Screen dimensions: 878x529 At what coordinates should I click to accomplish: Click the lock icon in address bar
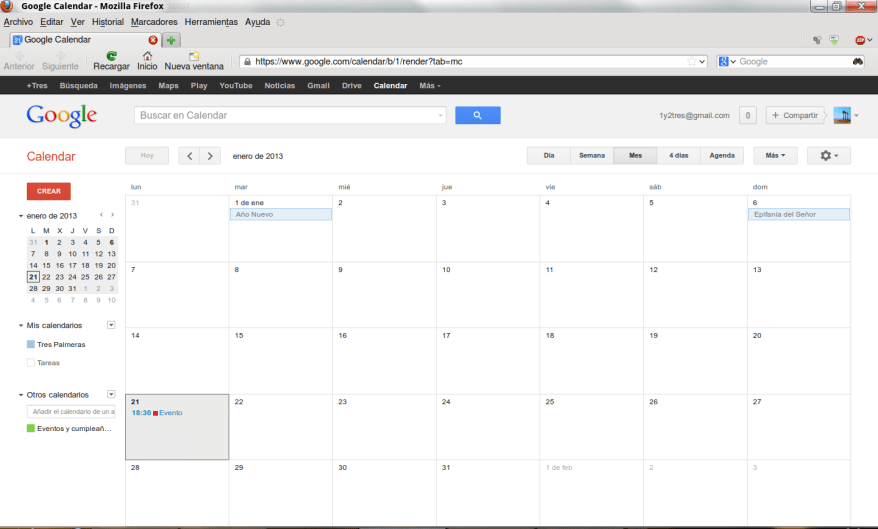pyautogui.click(x=247, y=62)
